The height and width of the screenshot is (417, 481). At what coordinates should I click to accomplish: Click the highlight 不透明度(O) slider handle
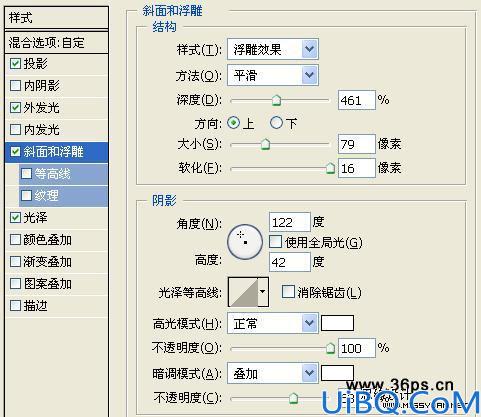330,348
